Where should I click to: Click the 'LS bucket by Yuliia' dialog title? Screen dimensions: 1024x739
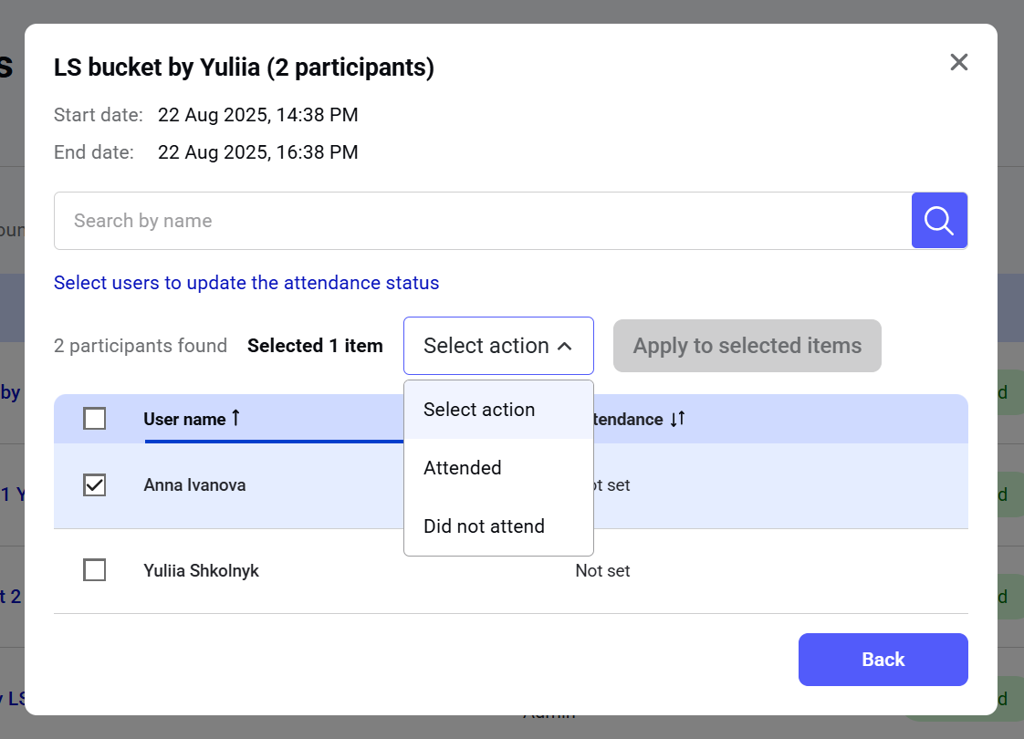(244, 68)
